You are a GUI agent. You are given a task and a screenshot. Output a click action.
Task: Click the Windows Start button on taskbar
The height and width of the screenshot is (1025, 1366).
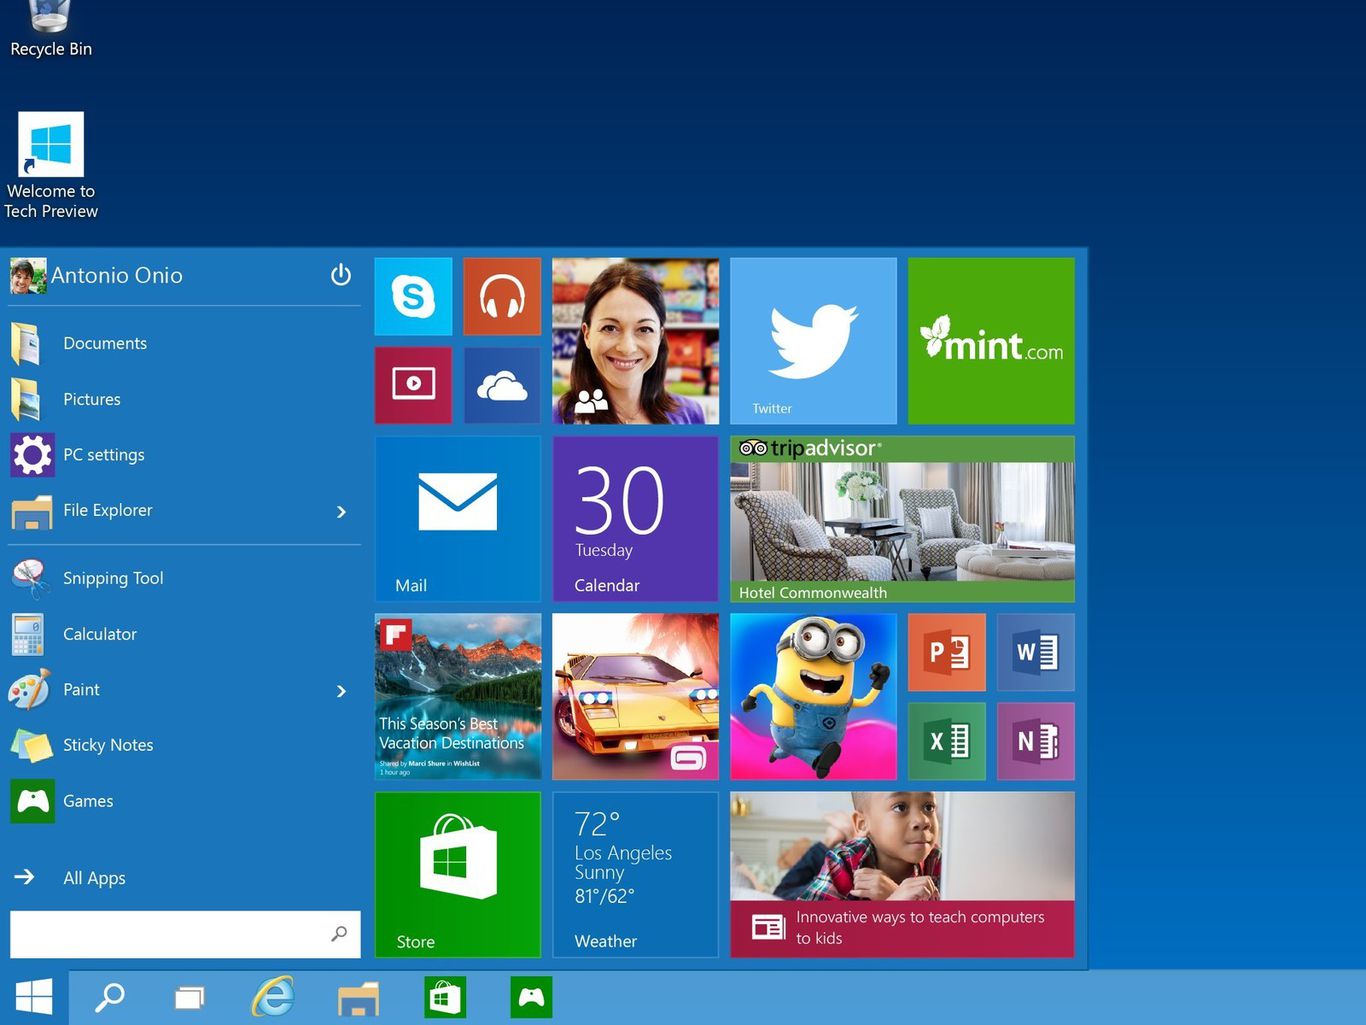point(34,997)
